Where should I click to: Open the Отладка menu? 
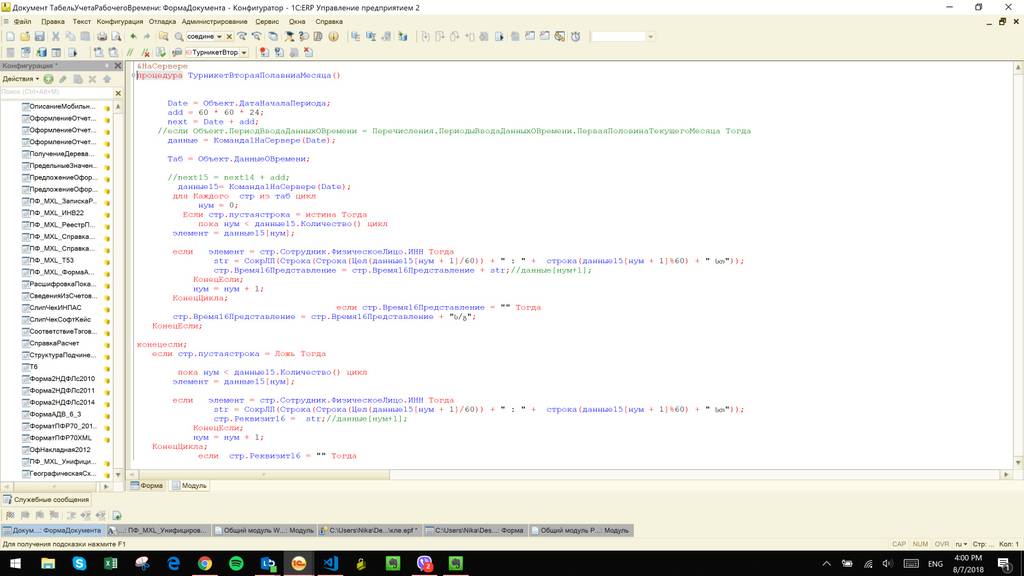(x=162, y=22)
